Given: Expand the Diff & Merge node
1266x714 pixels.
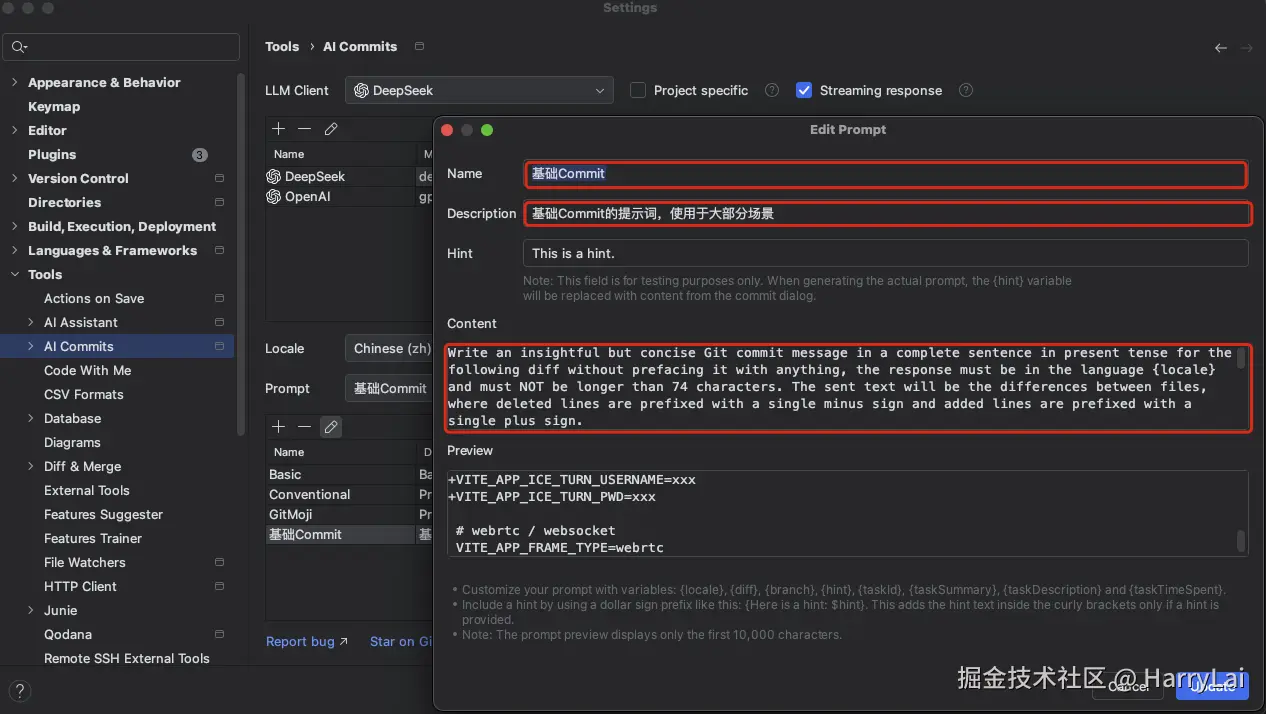Looking at the screenshot, I should click(31, 466).
